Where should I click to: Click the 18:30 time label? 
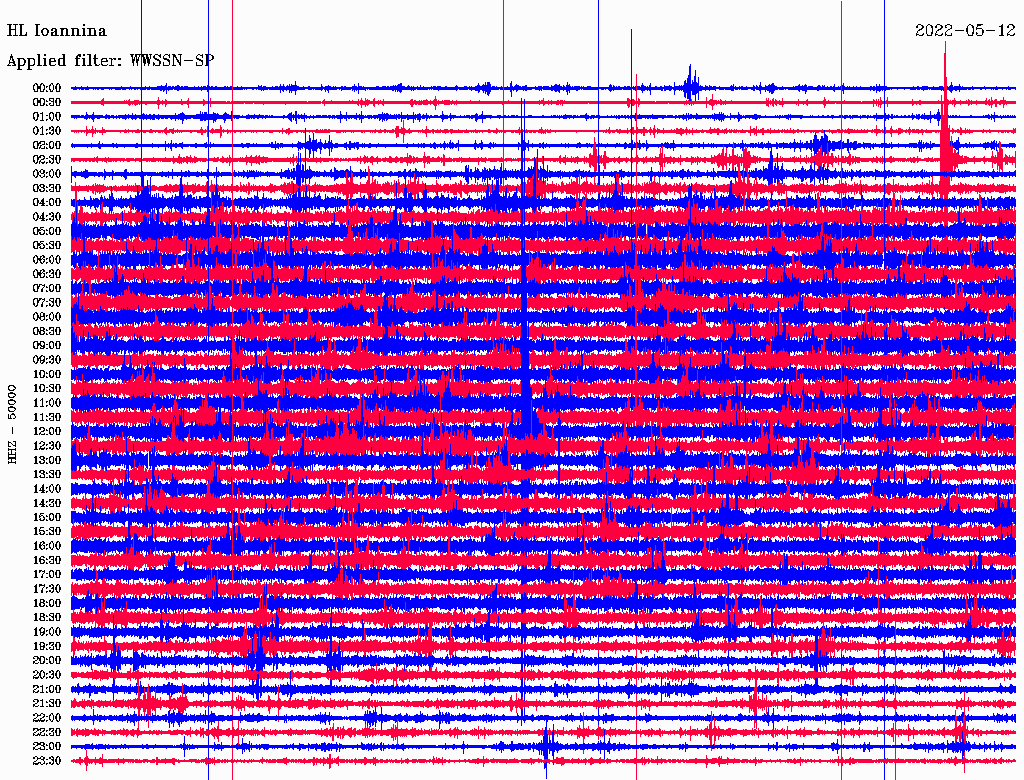click(x=47, y=618)
